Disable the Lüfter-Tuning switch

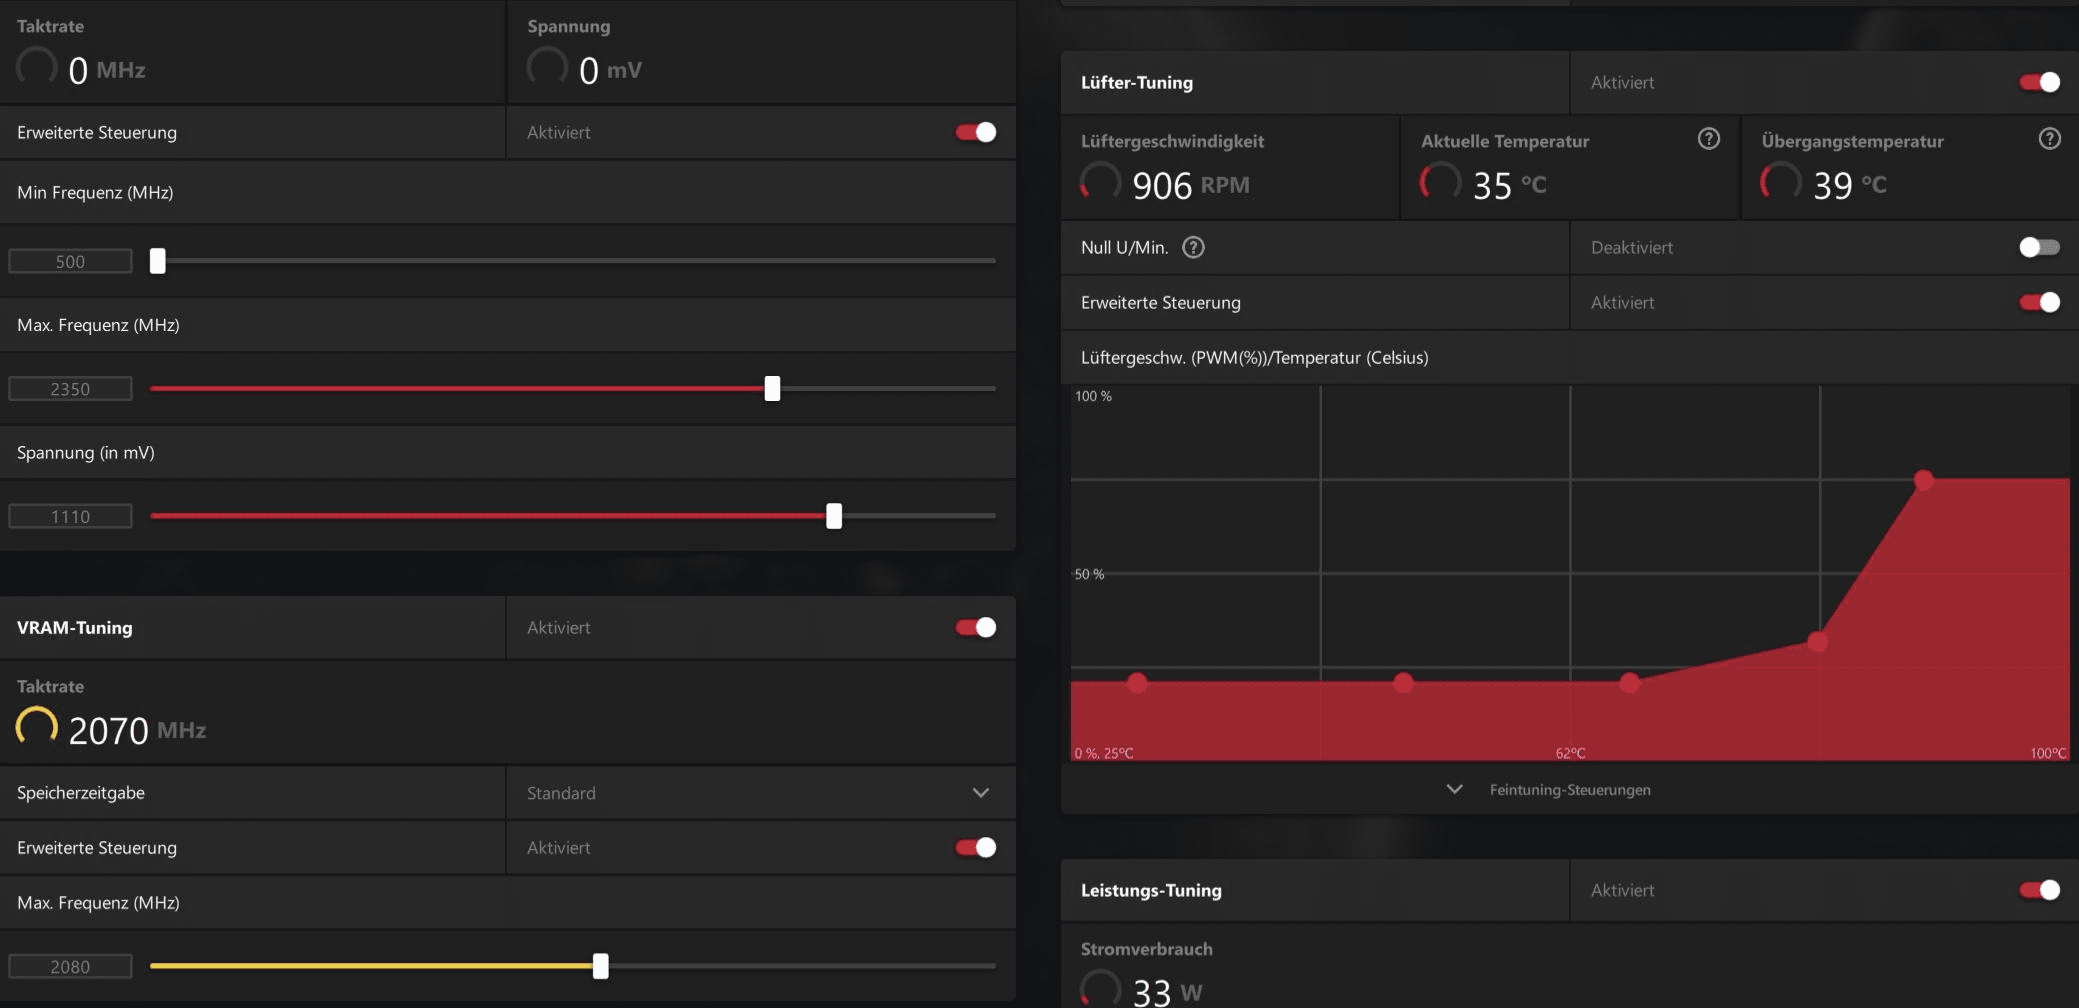(x=2040, y=82)
